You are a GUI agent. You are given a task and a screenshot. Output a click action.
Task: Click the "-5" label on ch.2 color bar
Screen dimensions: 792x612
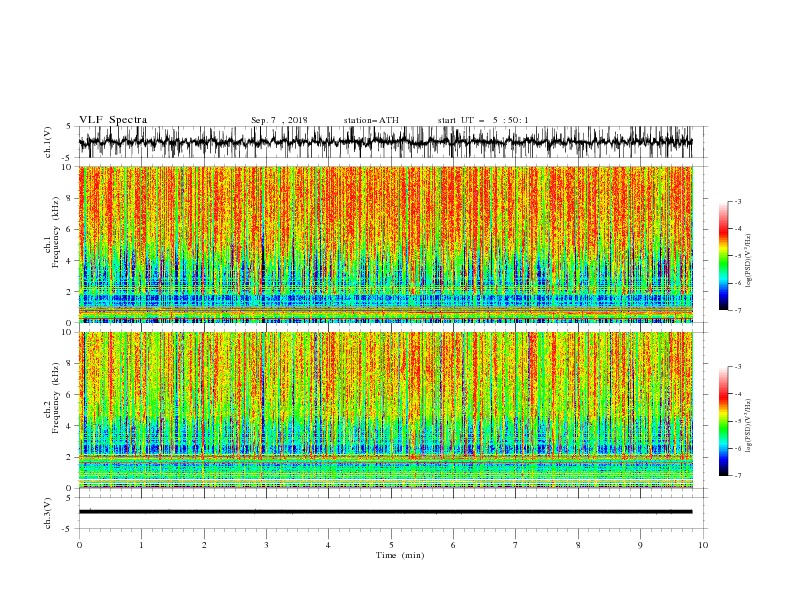tap(737, 421)
